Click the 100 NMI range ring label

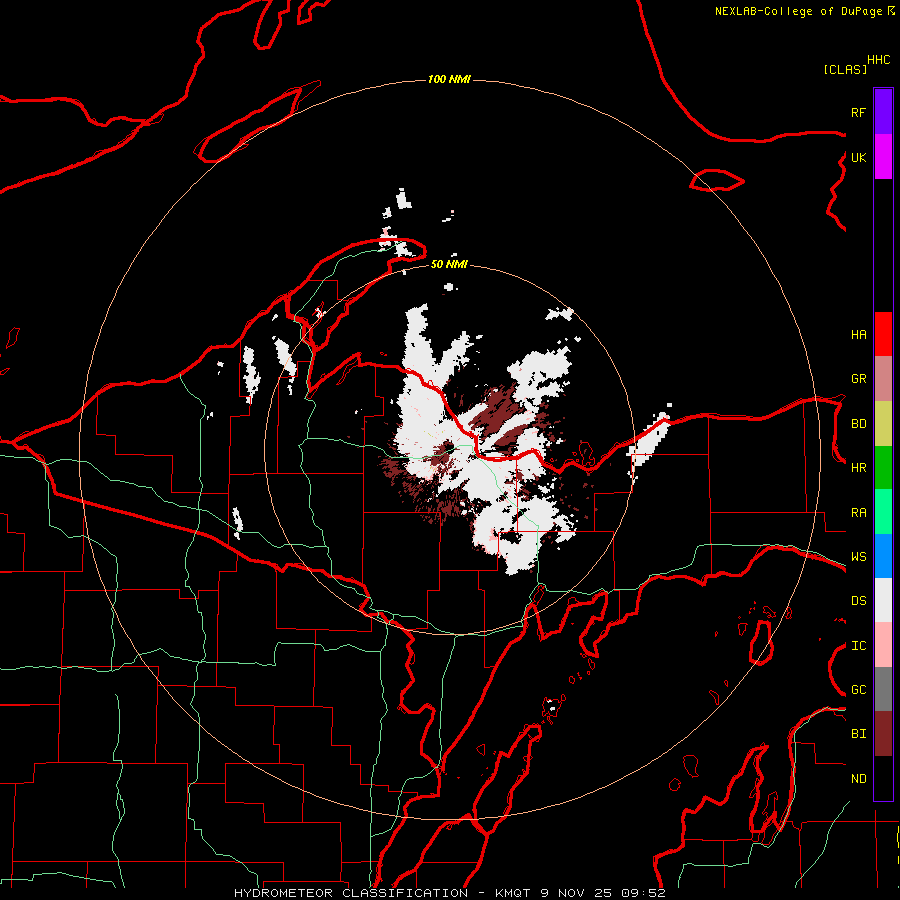tap(449, 79)
